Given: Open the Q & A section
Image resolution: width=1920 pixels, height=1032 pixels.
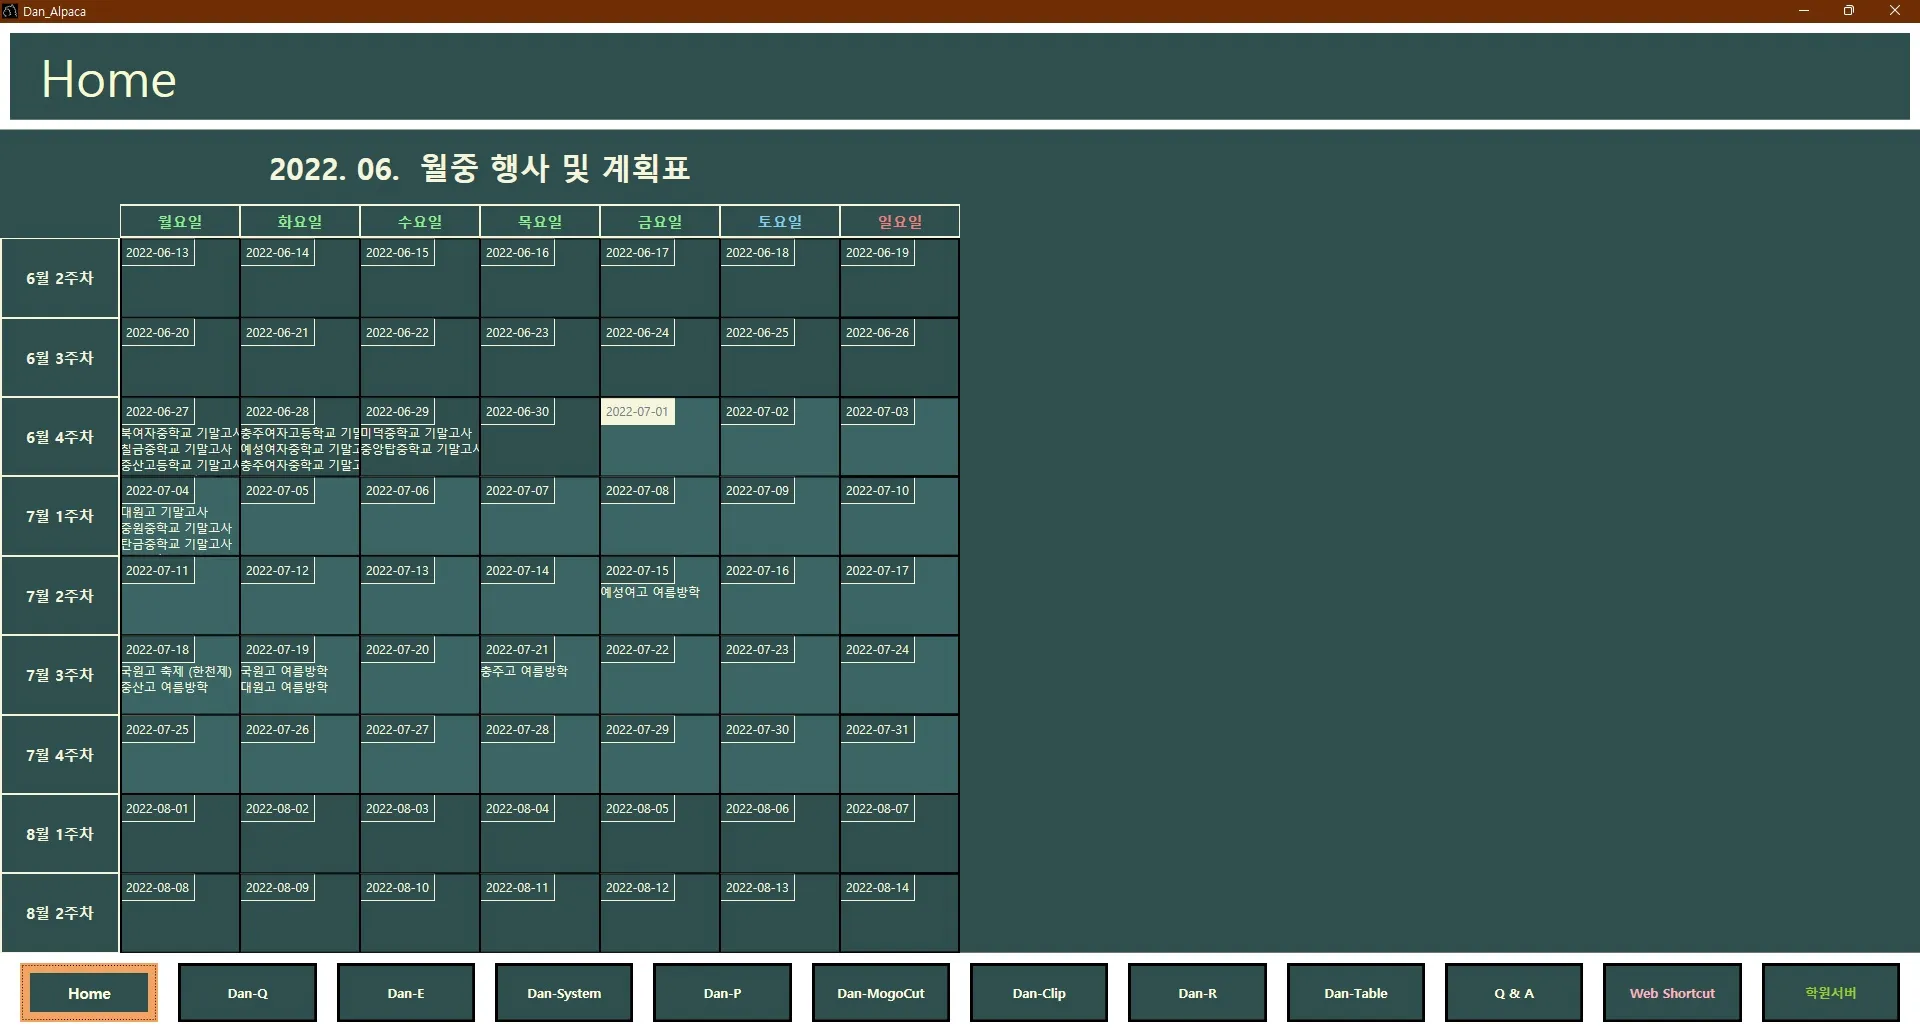Looking at the screenshot, I should 1514,993.
